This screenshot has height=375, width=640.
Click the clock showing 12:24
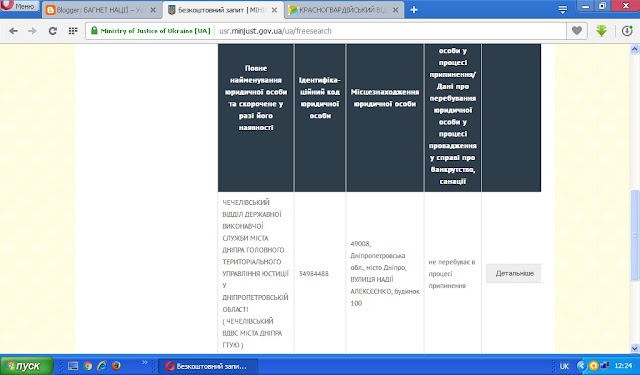(623, 366)
